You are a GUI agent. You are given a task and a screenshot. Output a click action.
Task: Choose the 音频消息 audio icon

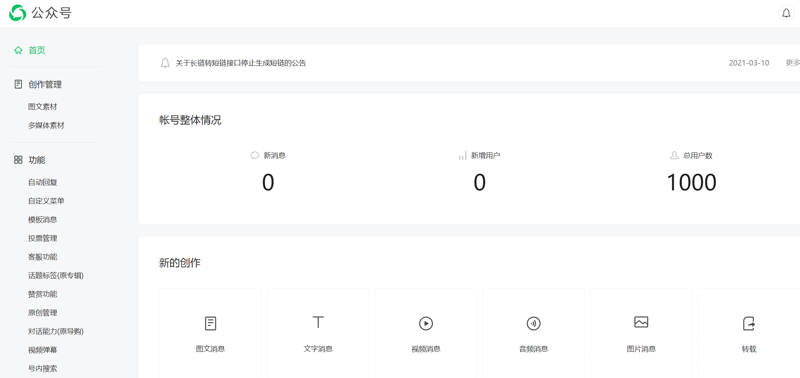pyautogui.click(x=533, y=323)
